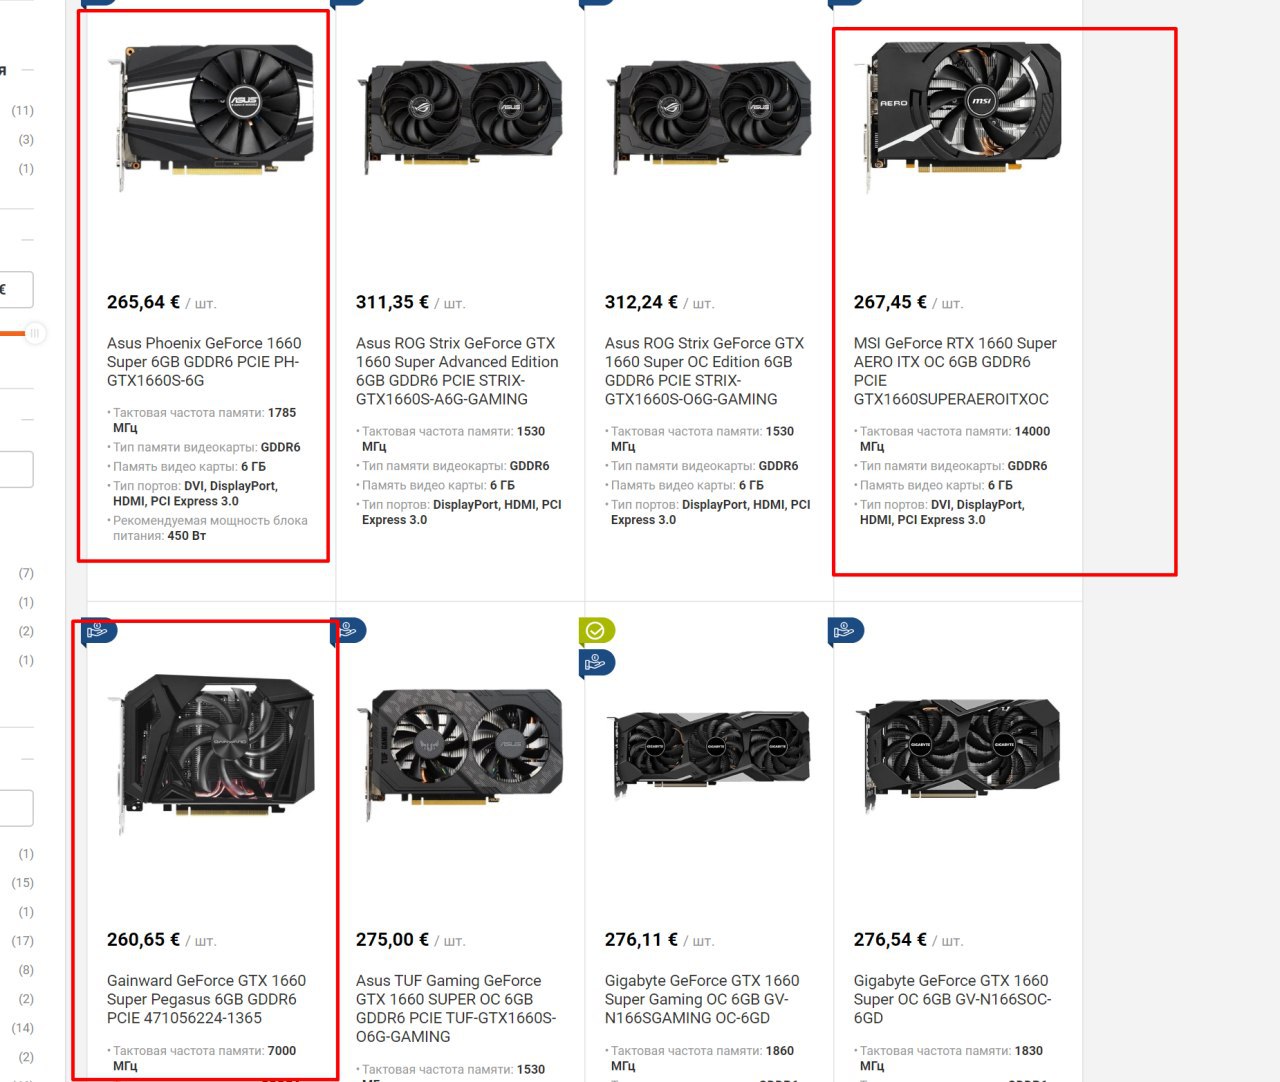Open Gainward Pegasus graphics card image
Image resolution: width=1280 pixels, height=1082 pixels.
pos(211,752)
